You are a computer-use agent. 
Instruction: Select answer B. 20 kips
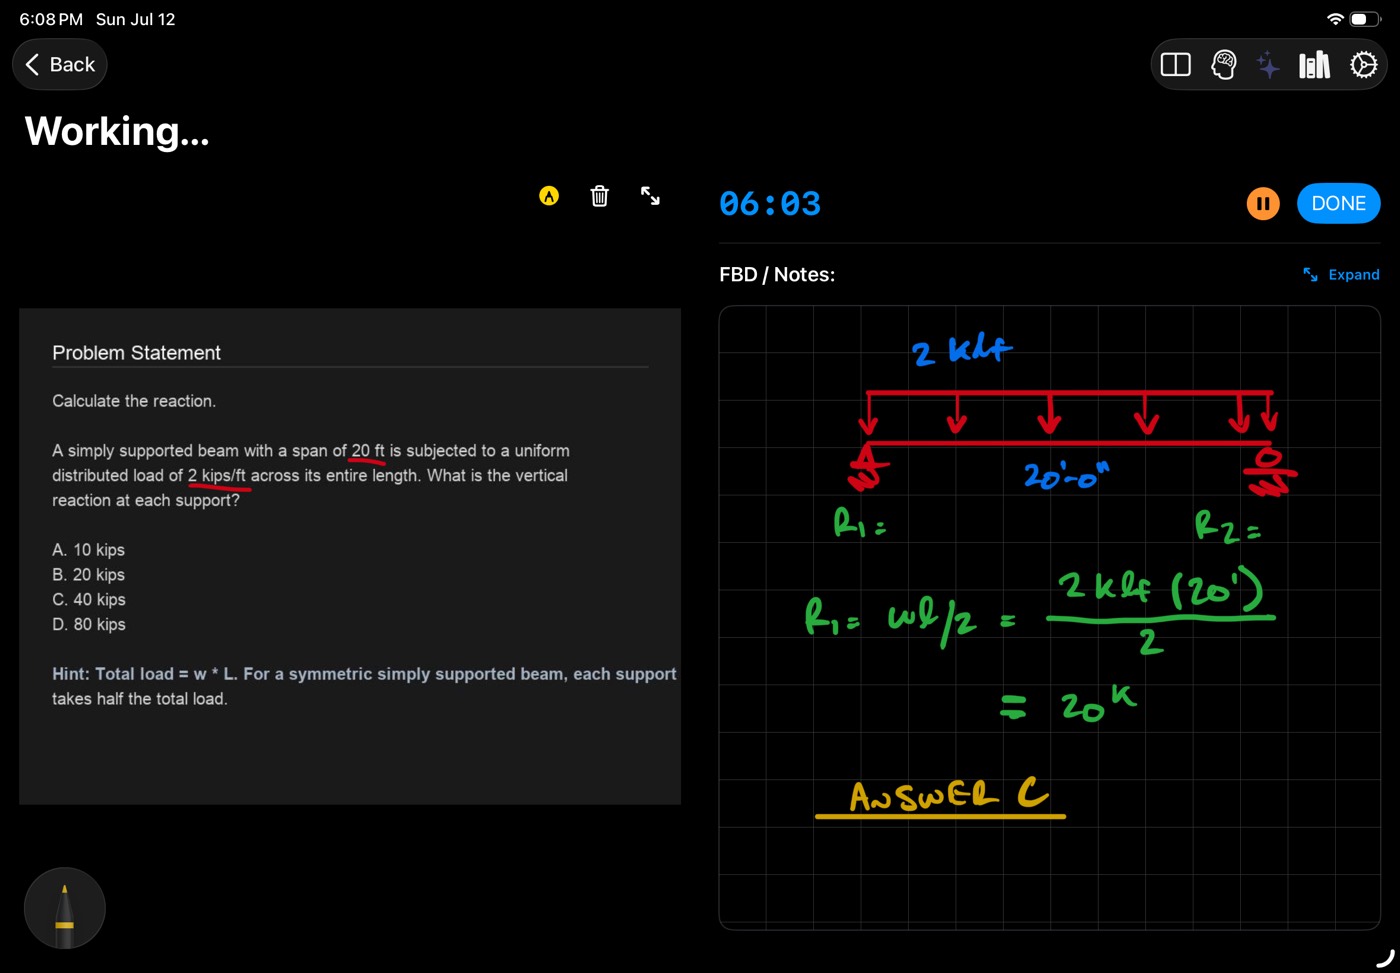(89, 575)
